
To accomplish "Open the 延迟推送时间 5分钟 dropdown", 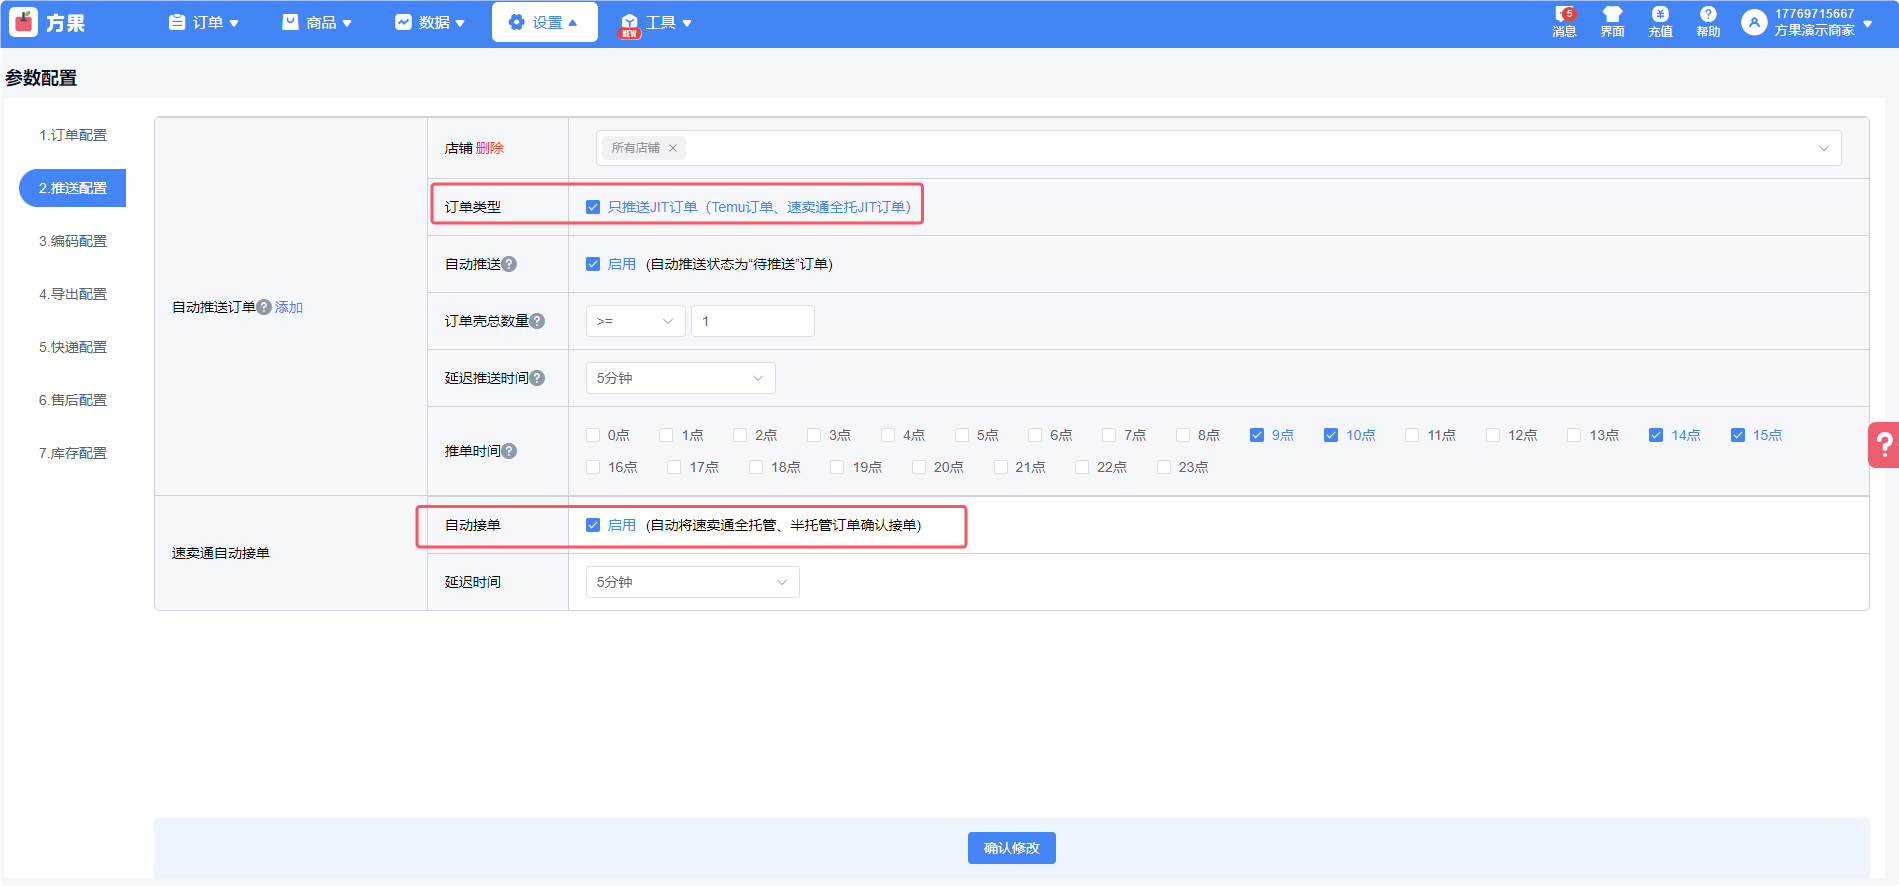I will (680, 378).
